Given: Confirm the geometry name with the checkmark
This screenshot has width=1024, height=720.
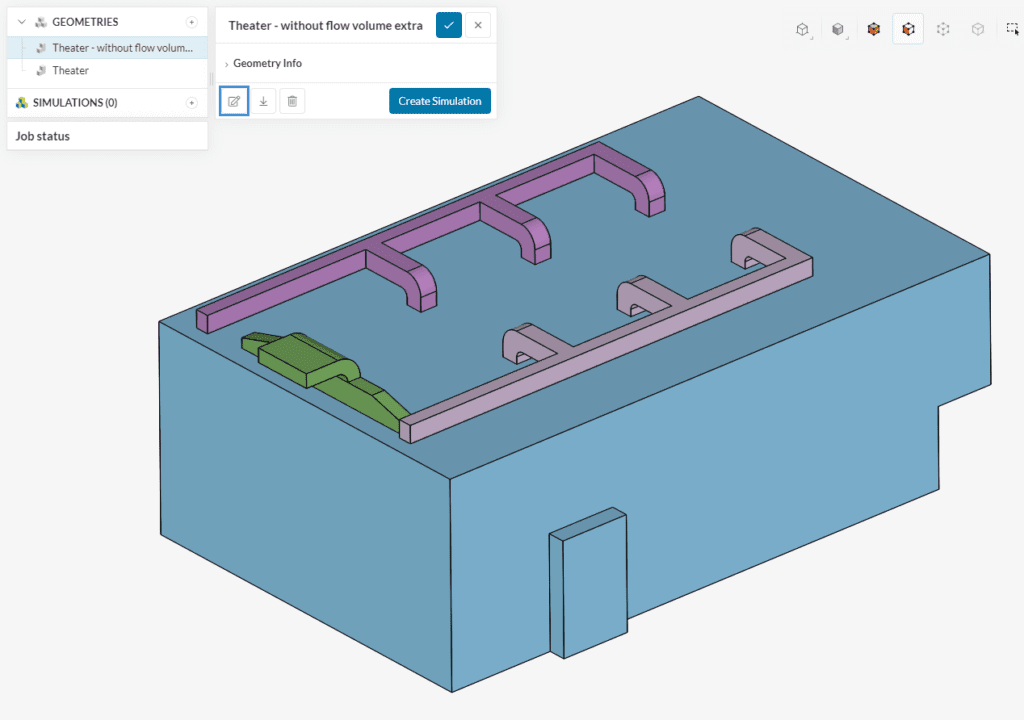Looking at the screenshot, I should coord(449,26).
